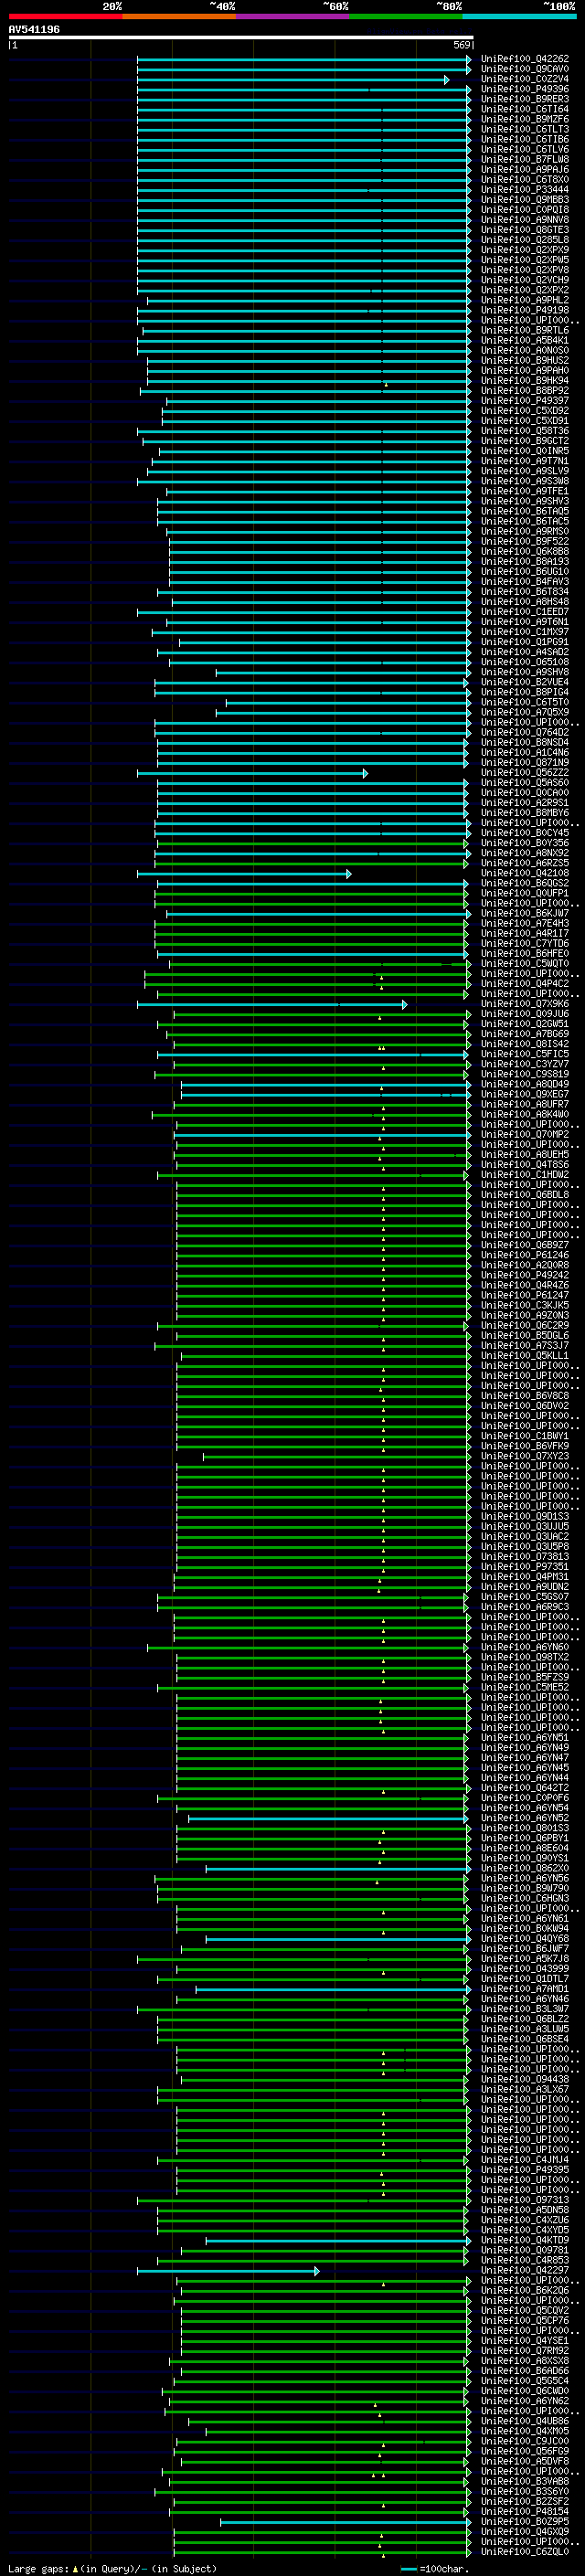
Task: Click the purple ~60% identity color segment
Action: [292, 16]
